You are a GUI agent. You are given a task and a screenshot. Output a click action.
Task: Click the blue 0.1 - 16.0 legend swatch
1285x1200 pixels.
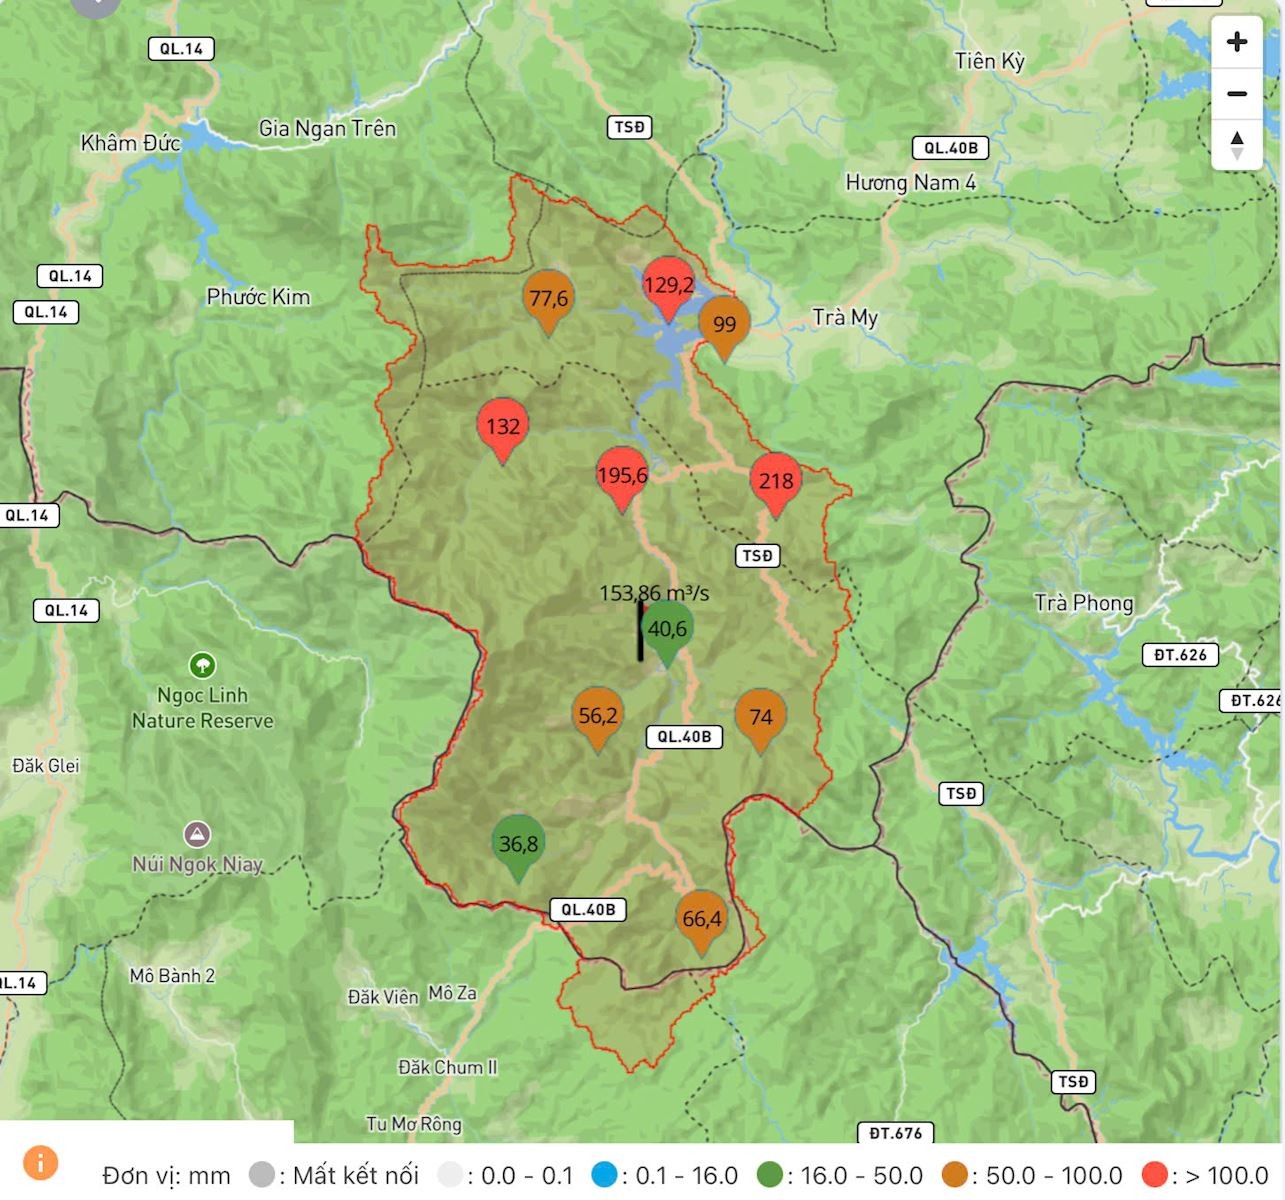coord(604,1174)
